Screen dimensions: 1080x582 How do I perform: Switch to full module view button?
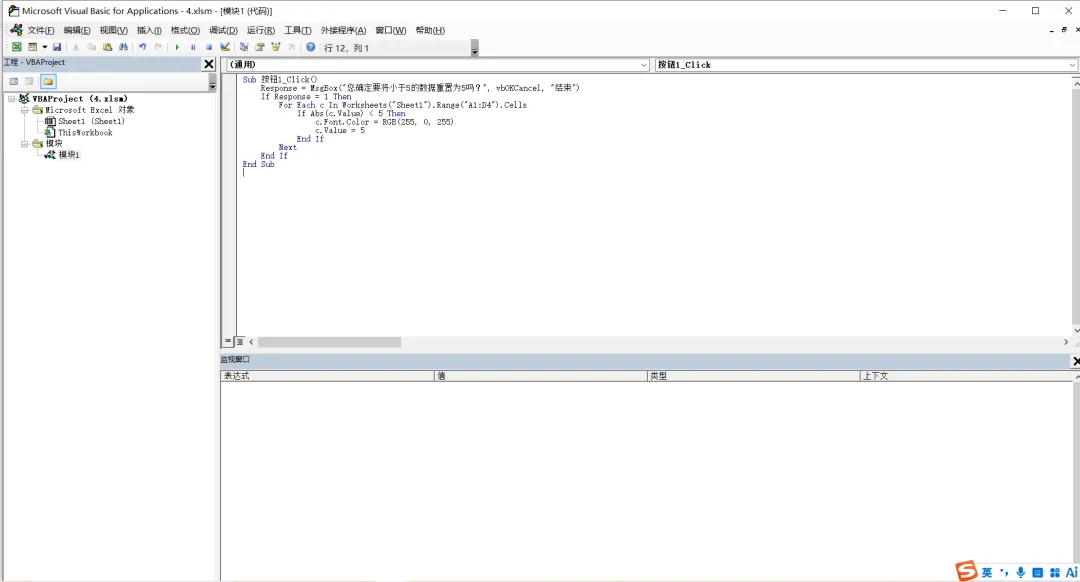click(x=240, y=342)
